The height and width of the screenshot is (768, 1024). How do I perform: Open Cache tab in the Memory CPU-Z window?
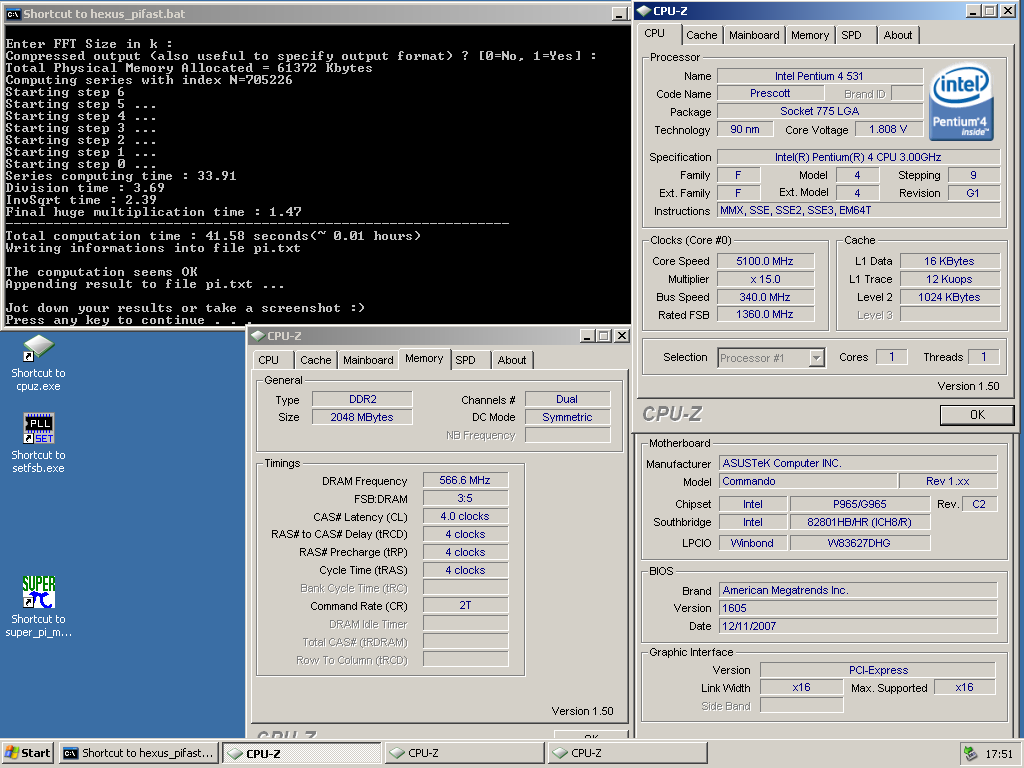point(316,360)
